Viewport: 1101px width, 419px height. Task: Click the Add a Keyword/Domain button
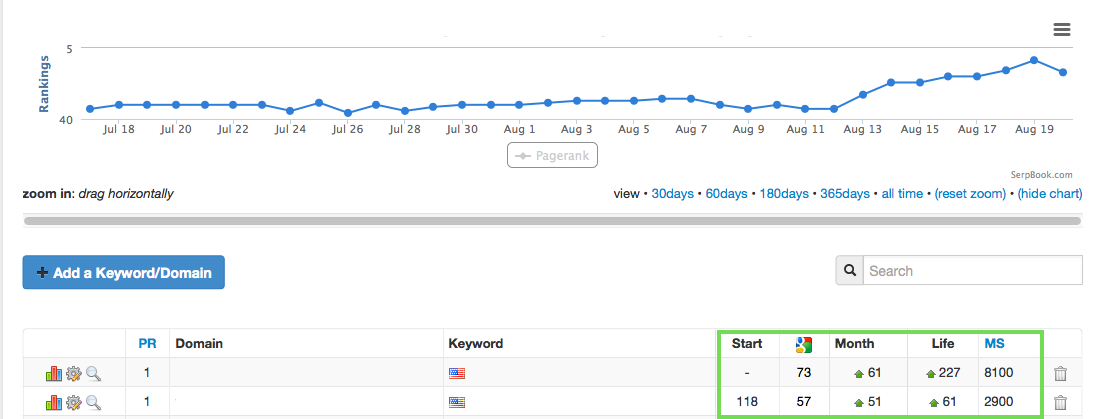(124, 272)
